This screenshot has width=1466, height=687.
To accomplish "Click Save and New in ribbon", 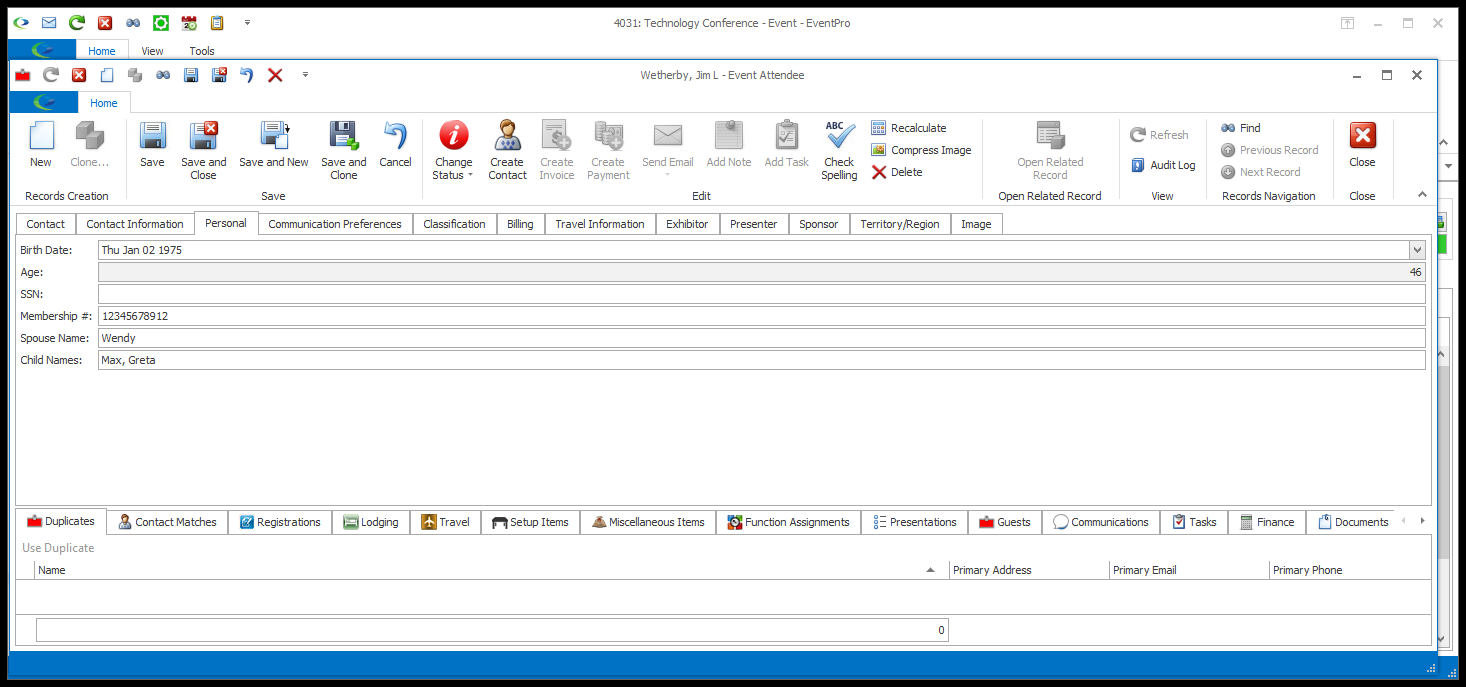I will [x=273, y=144].
